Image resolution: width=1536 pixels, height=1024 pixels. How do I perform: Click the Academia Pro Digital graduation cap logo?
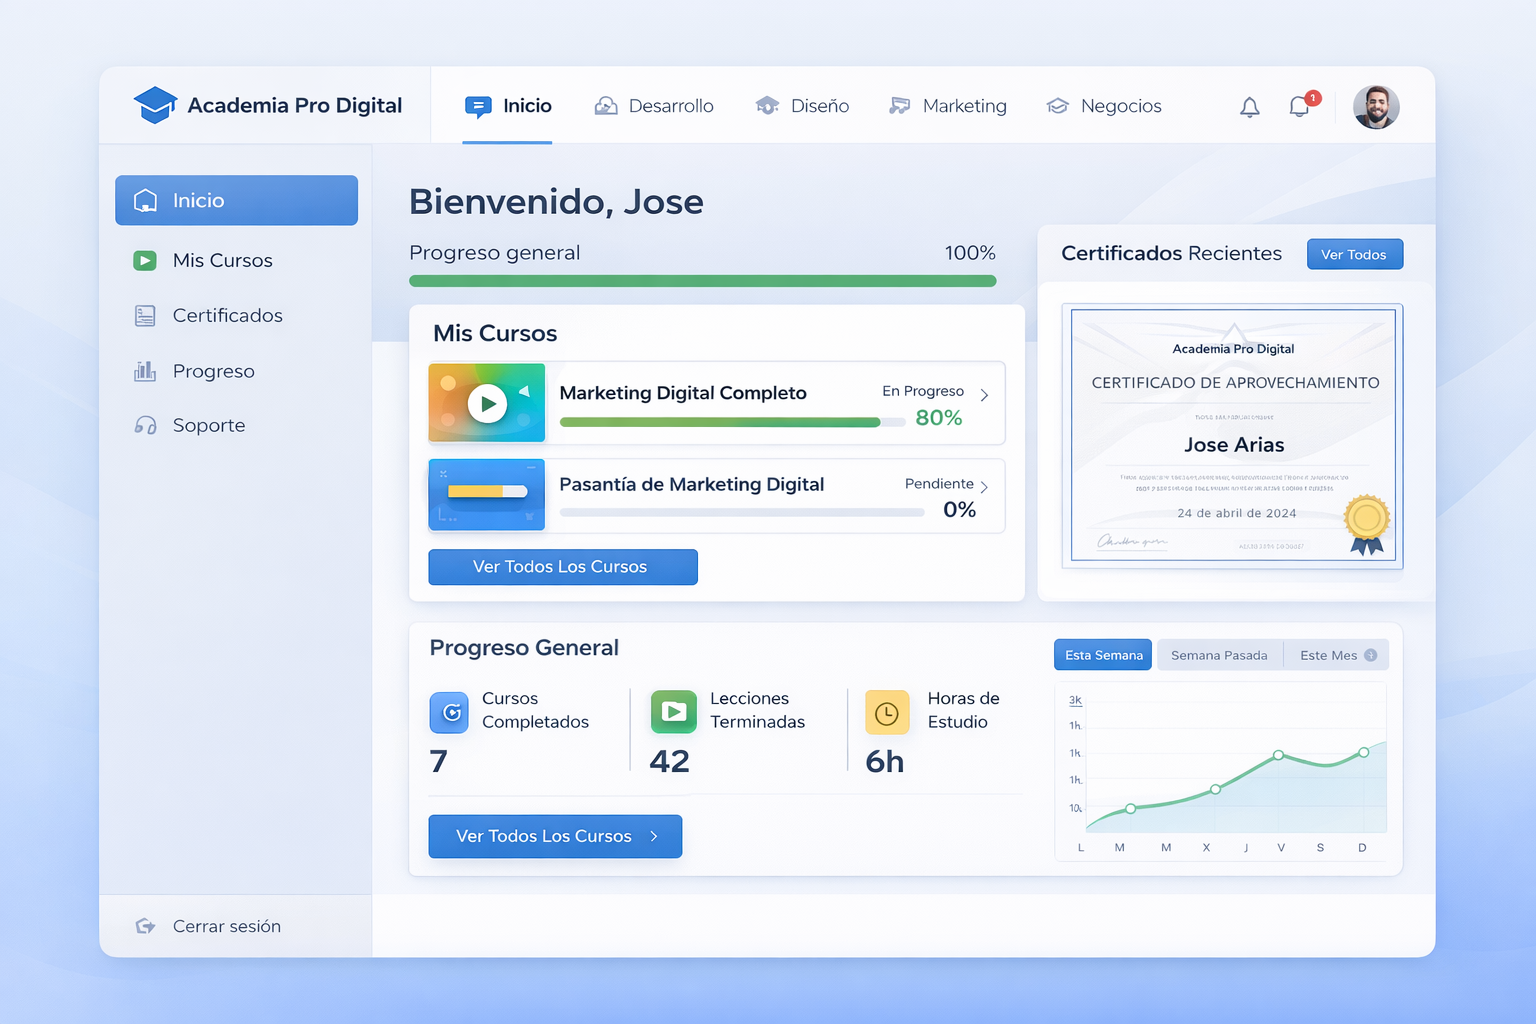155,104
